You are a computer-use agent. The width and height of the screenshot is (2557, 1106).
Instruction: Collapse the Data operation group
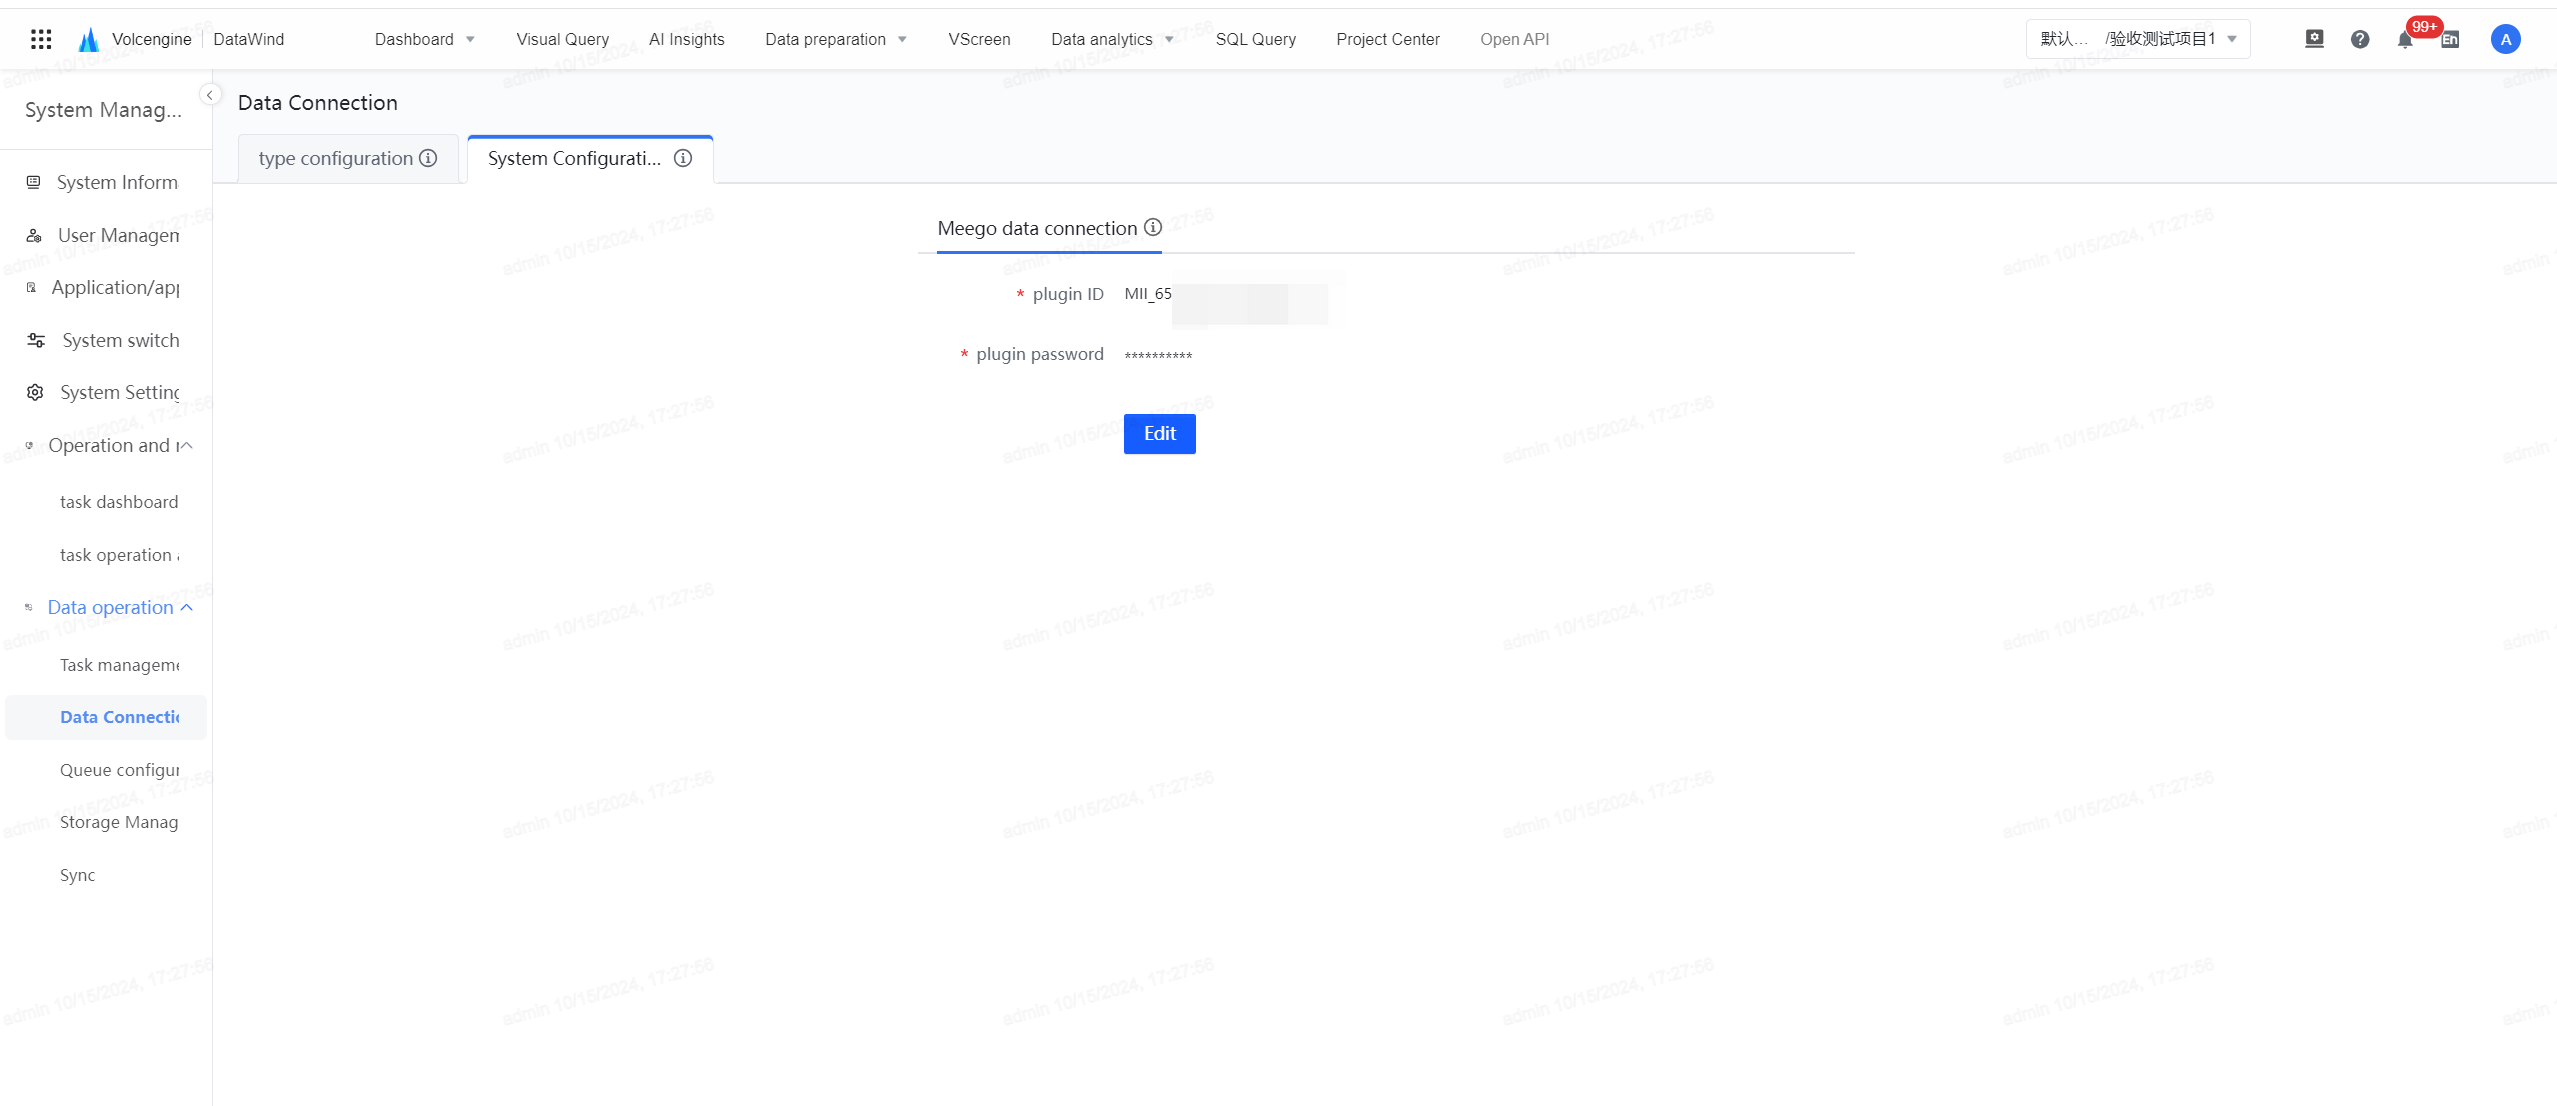pyautogui.click(x=186, y=608)
